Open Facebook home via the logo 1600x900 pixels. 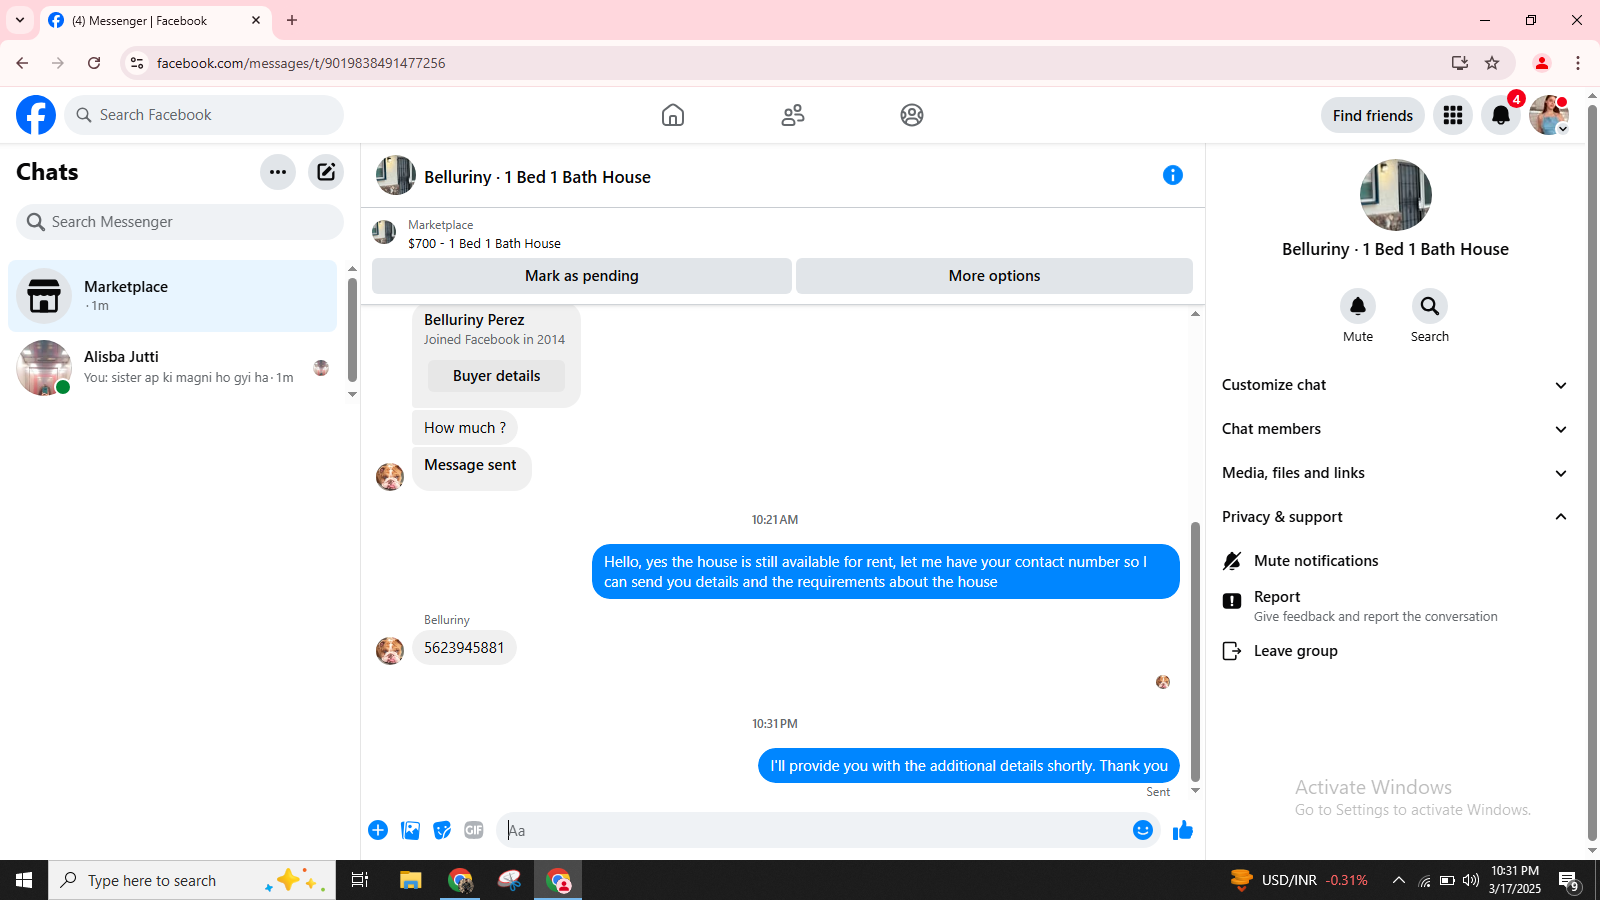36,115
